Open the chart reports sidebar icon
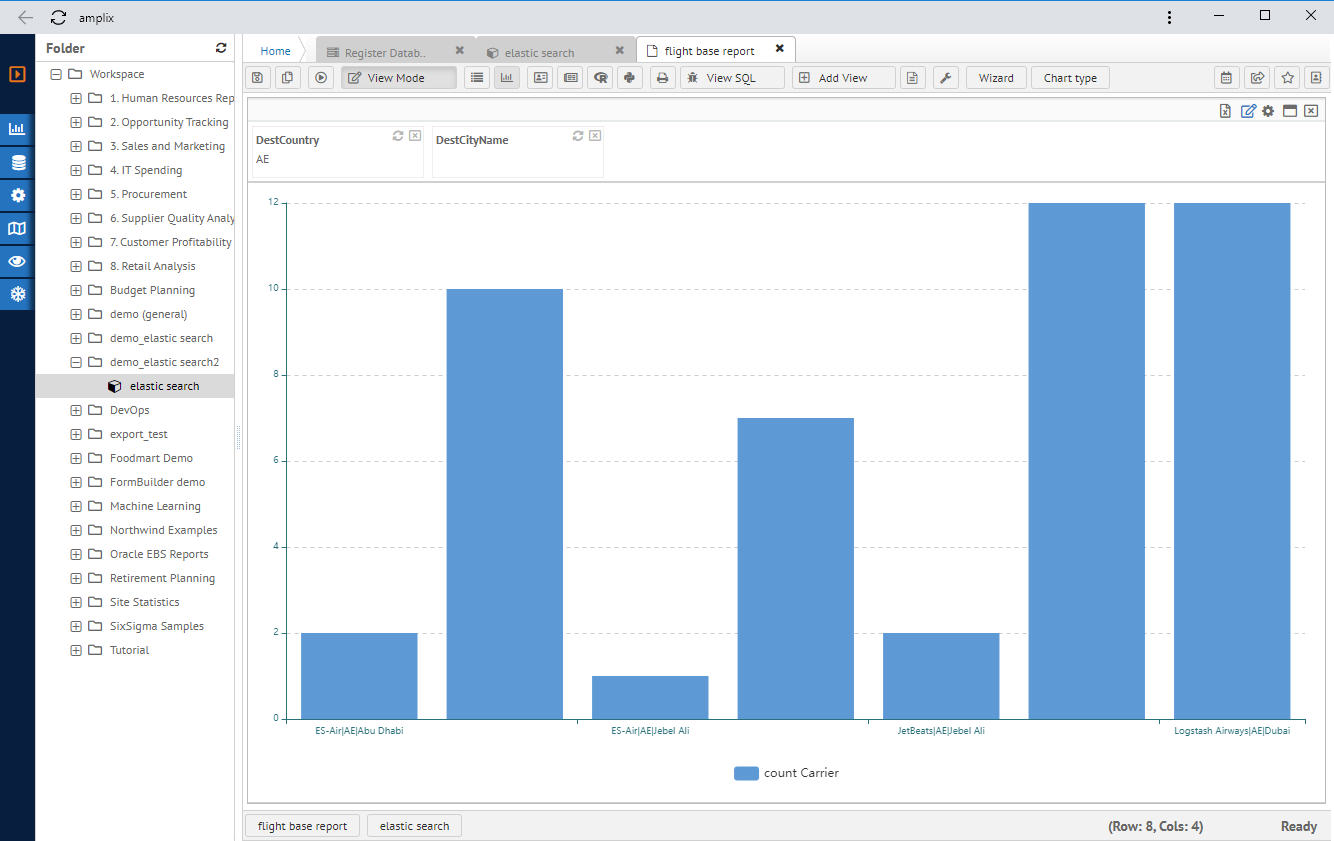1334x841 pixels. [x=17, y=129]
